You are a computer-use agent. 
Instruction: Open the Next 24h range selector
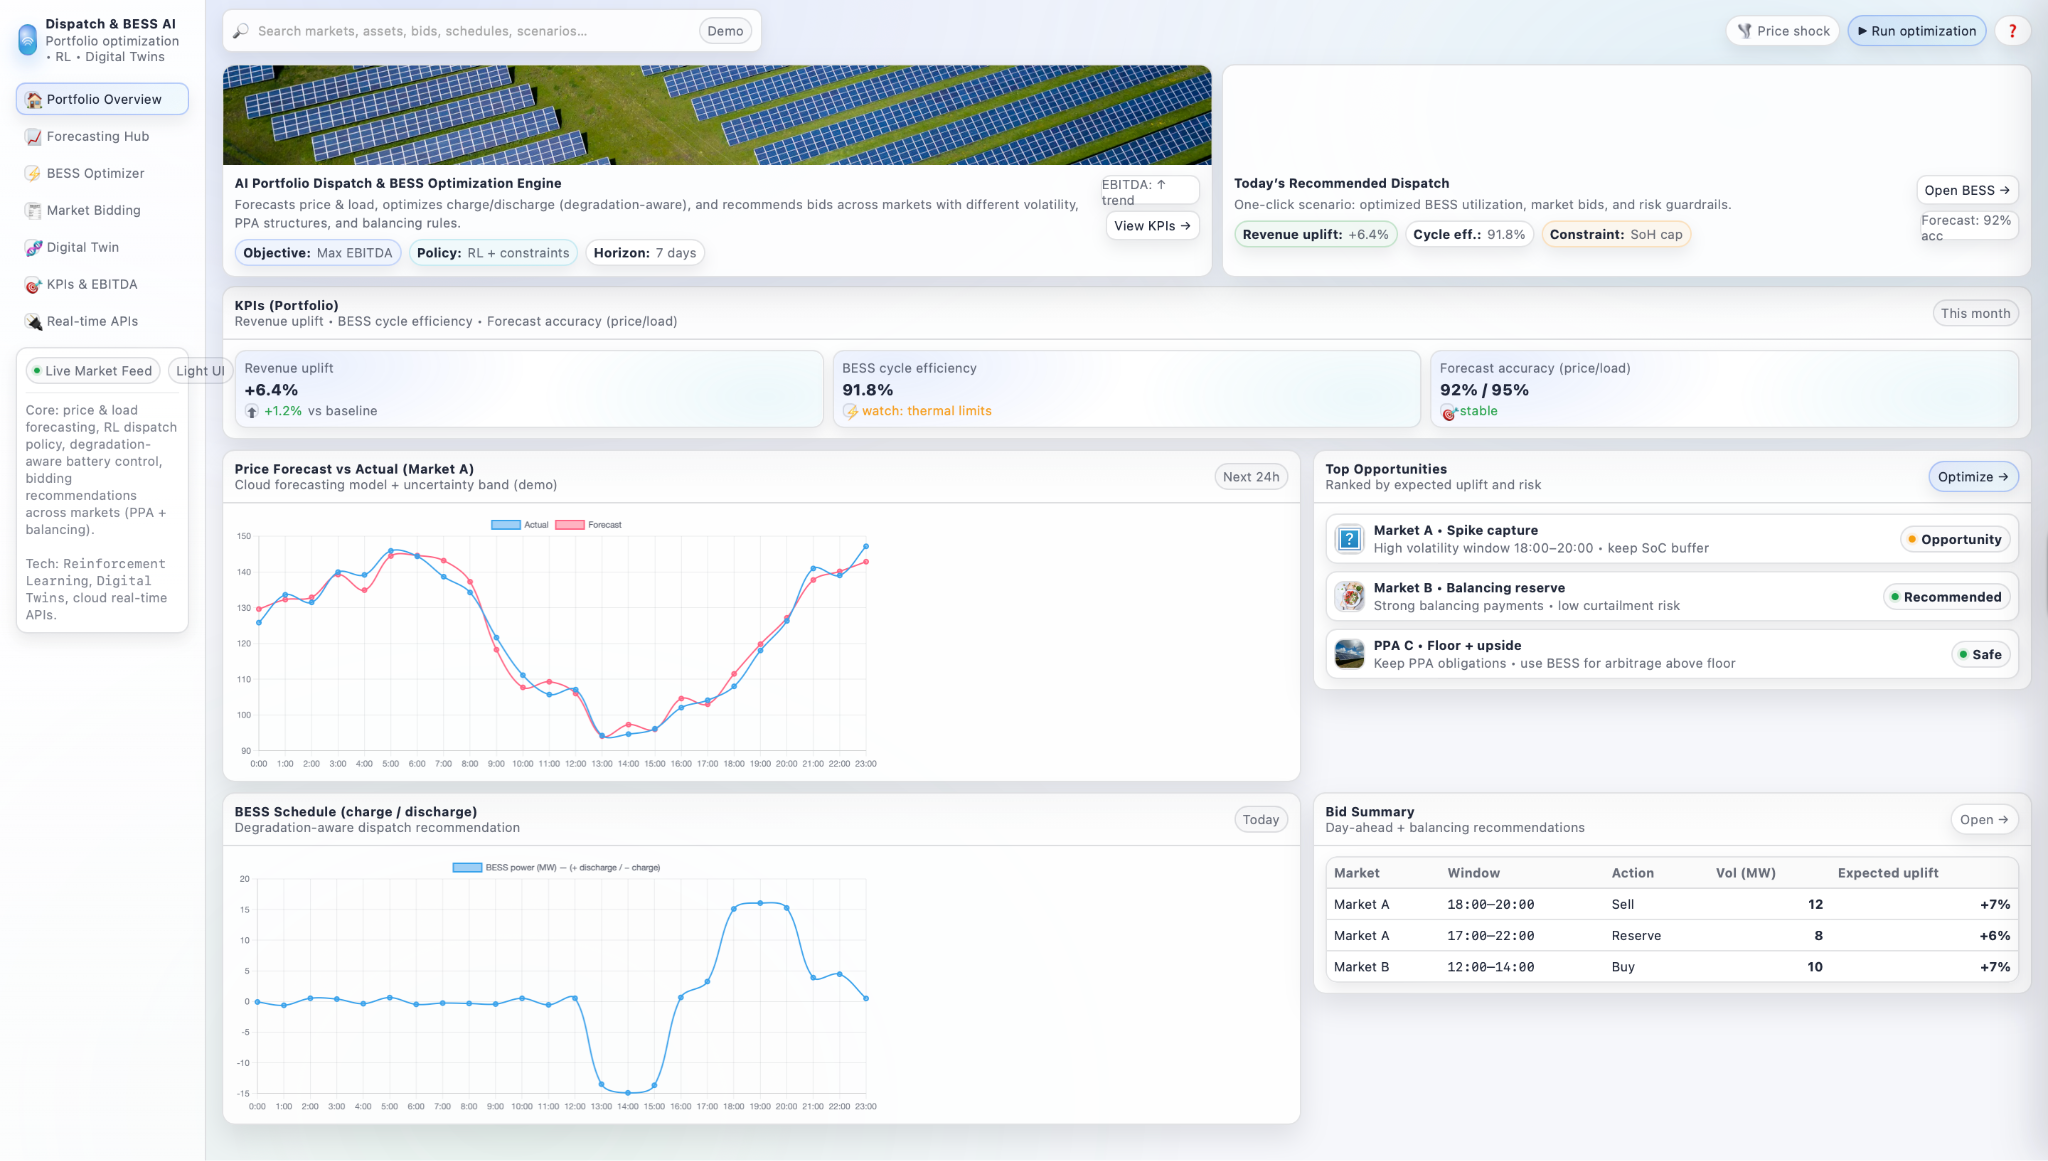(x=1250, y=477)
